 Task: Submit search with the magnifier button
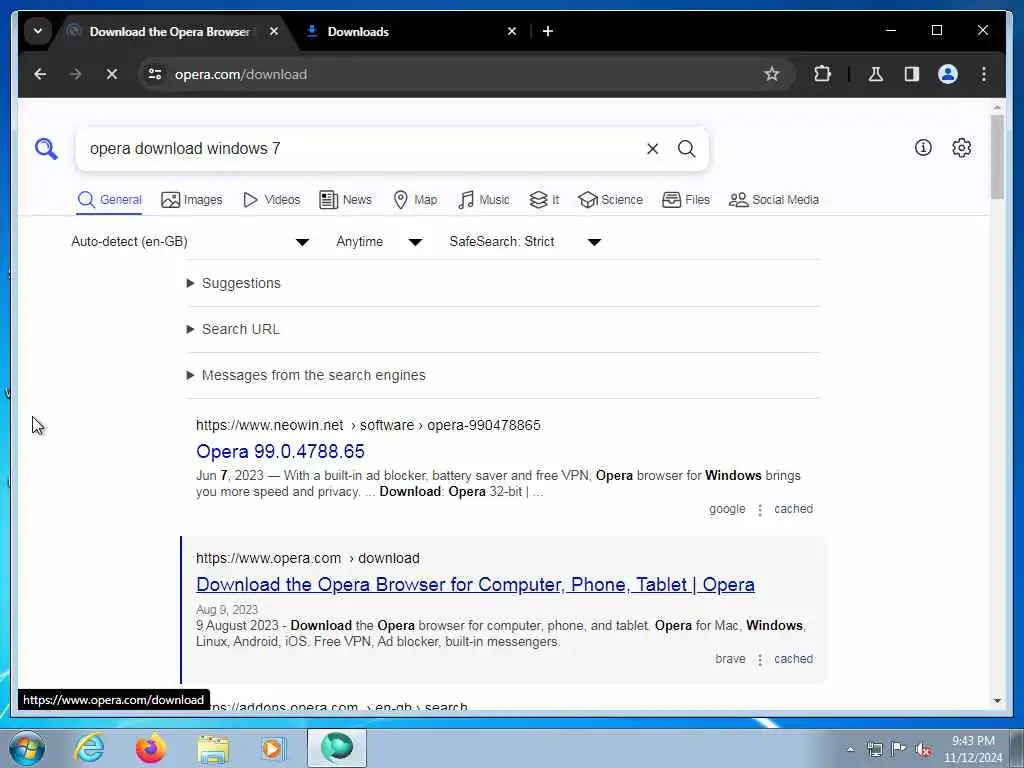click(686, 149)
